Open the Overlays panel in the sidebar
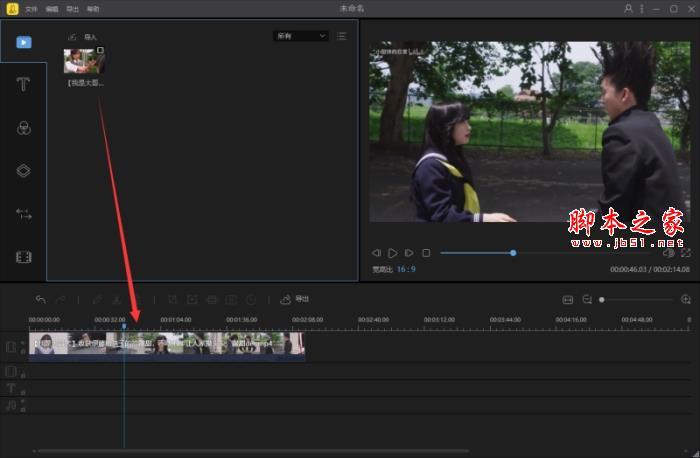 tap(23, 171)
